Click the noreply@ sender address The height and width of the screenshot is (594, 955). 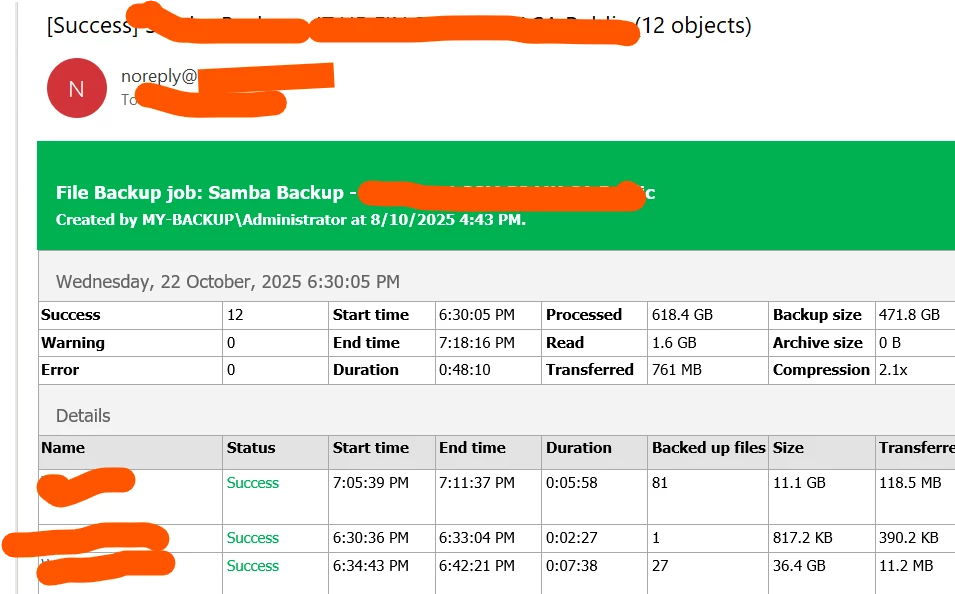pyautogui.click(x=160, y=76)
